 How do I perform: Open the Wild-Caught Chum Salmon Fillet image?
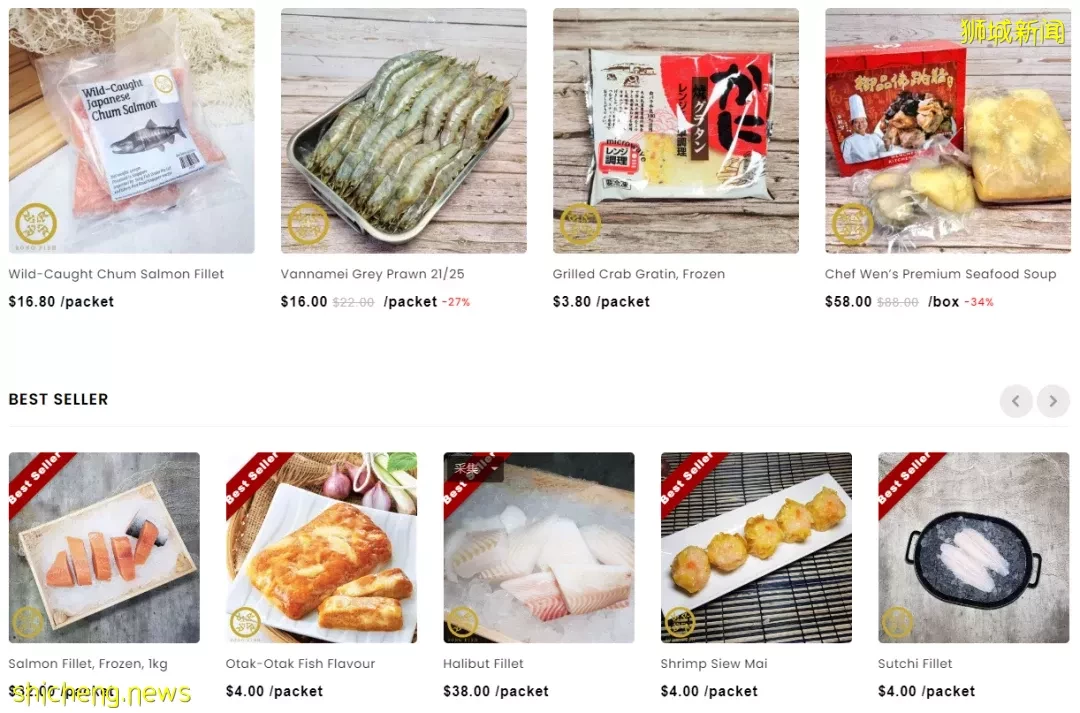(132, 131)
